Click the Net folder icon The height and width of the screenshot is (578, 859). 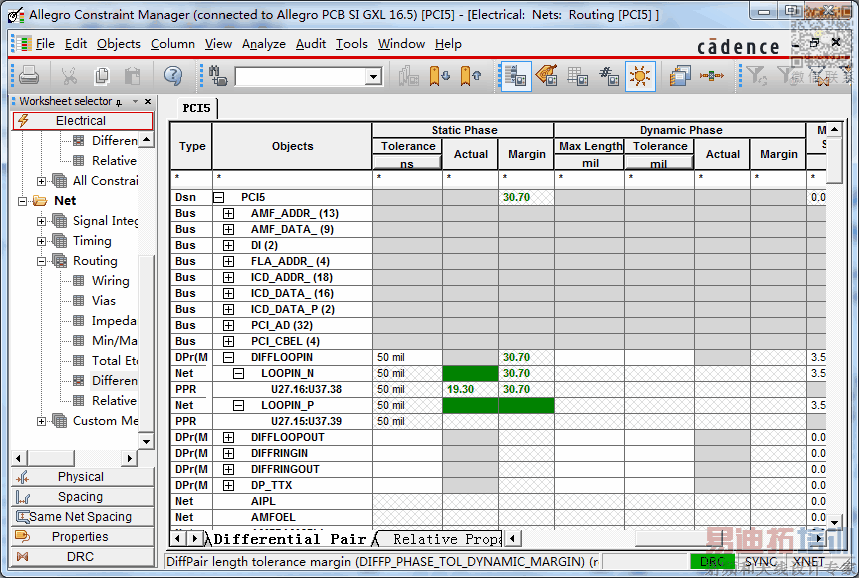click(40, 201)
